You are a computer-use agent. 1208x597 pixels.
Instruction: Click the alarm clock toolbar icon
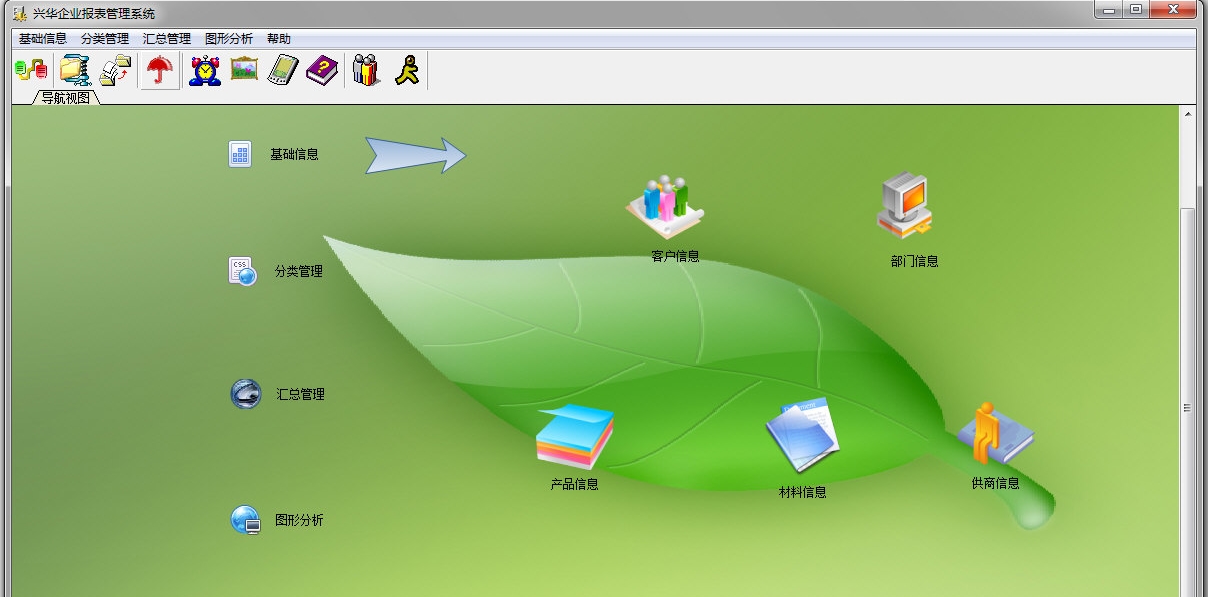coord(205,71)
